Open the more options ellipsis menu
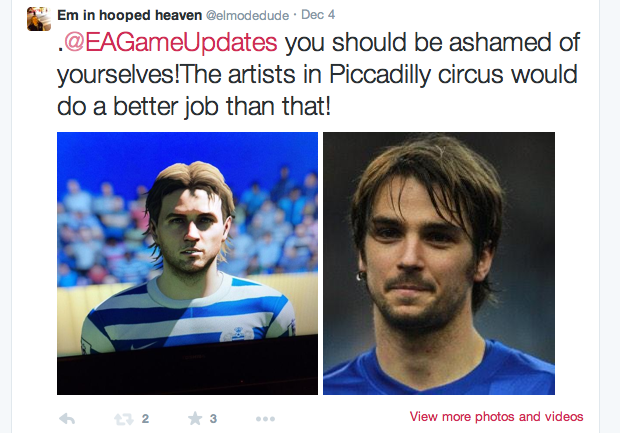The image size is (620, 433). [265, 418]
